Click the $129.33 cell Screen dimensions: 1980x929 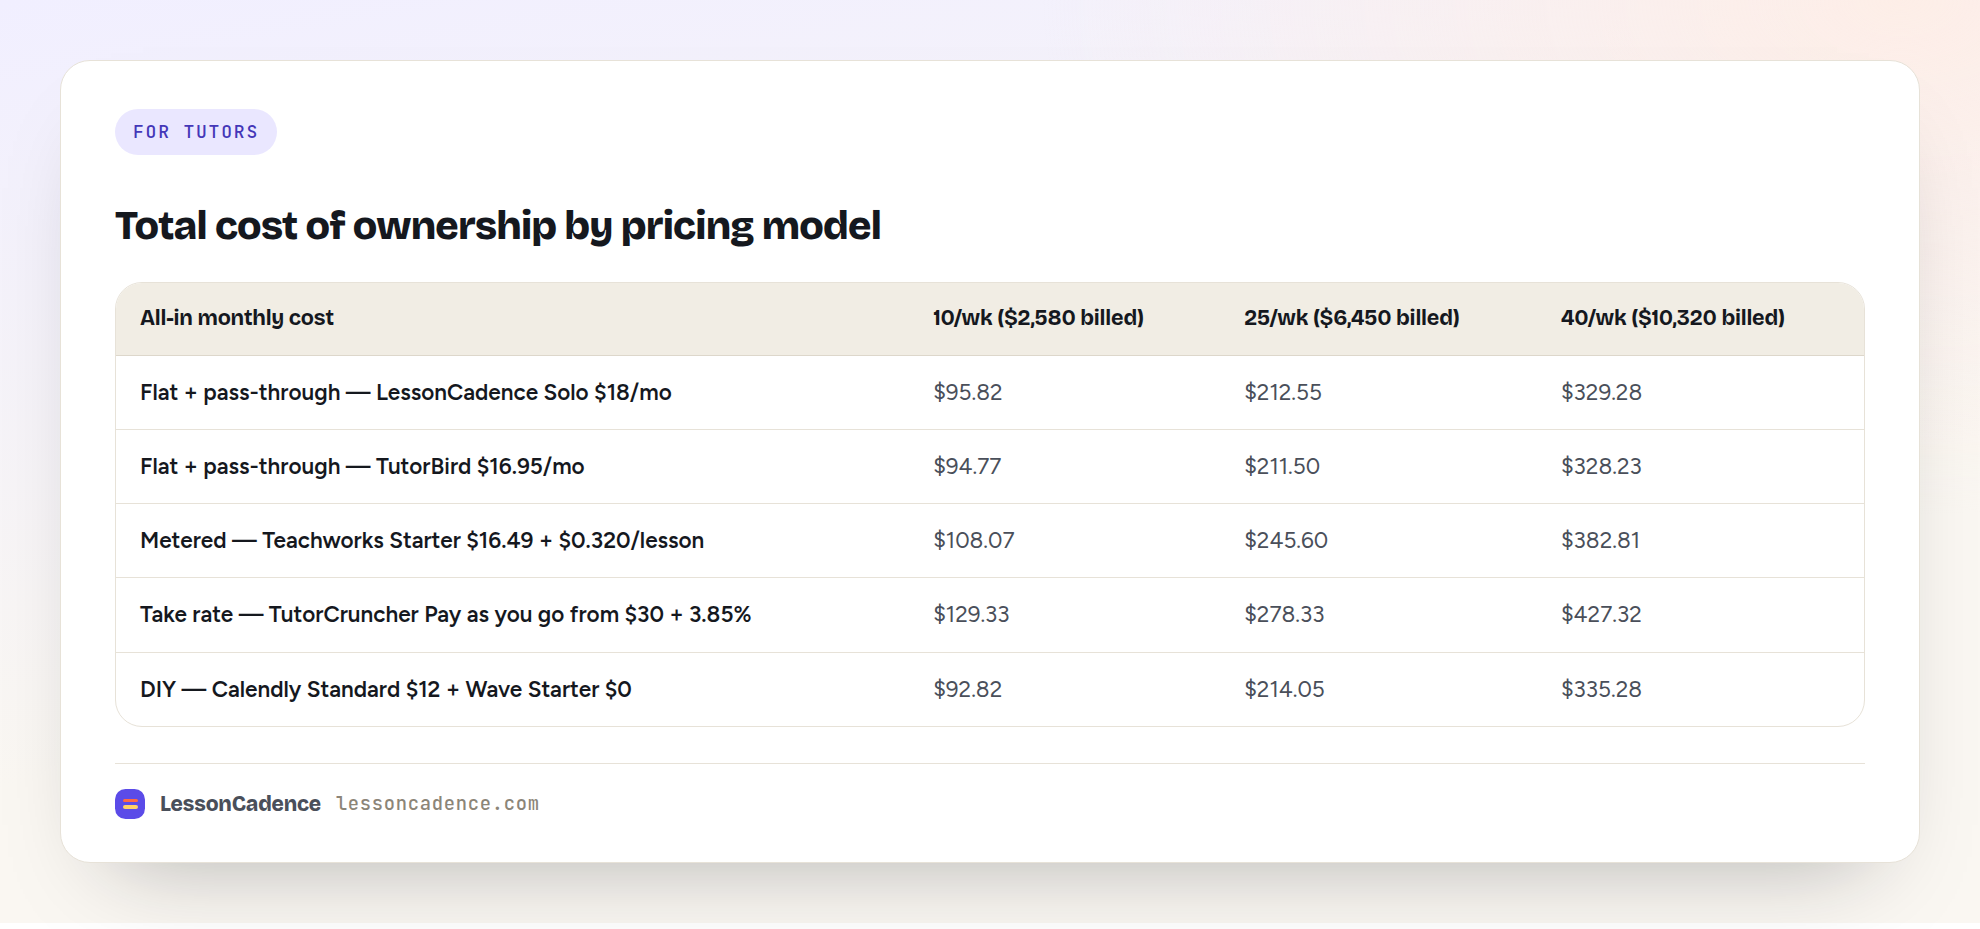click(x=971, y=615)
